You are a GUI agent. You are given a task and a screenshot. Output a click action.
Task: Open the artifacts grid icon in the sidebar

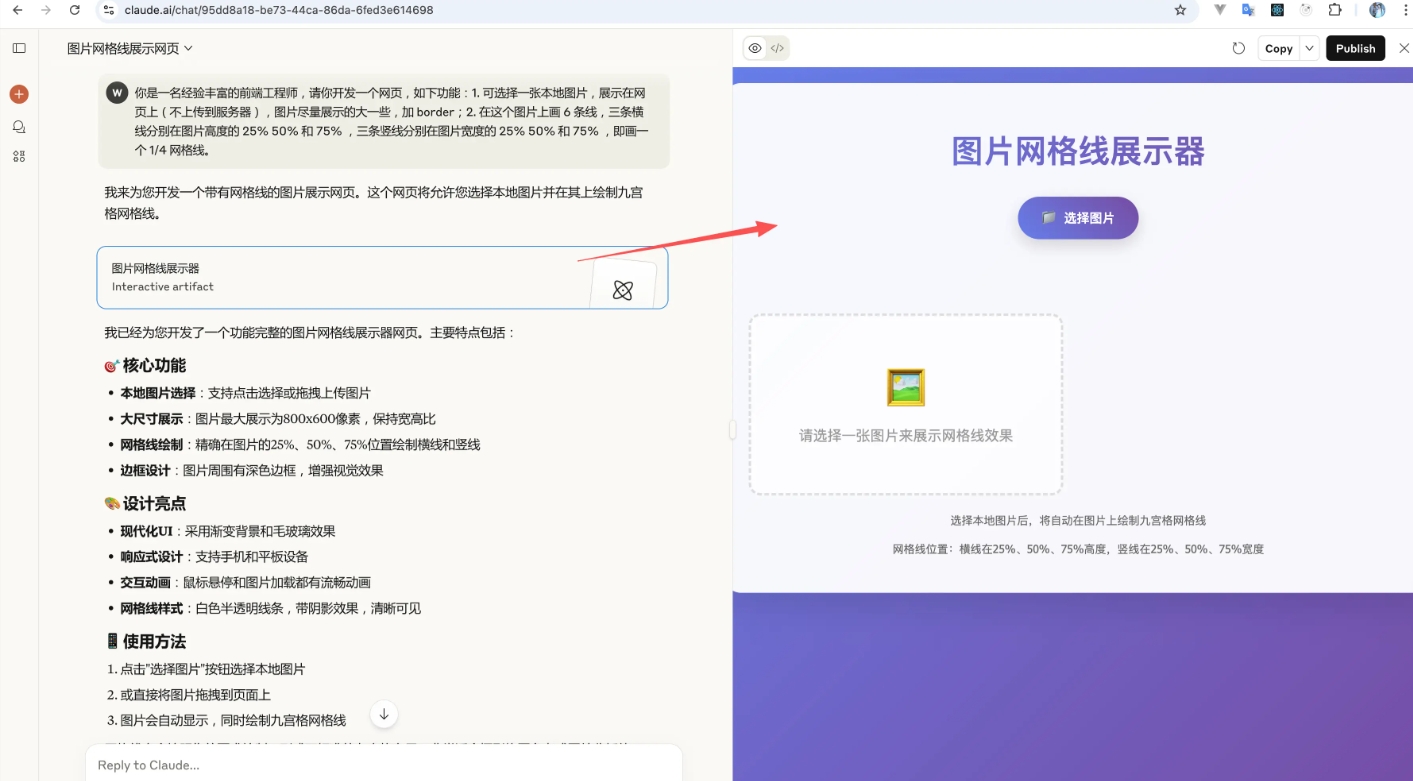pos(19,156)
